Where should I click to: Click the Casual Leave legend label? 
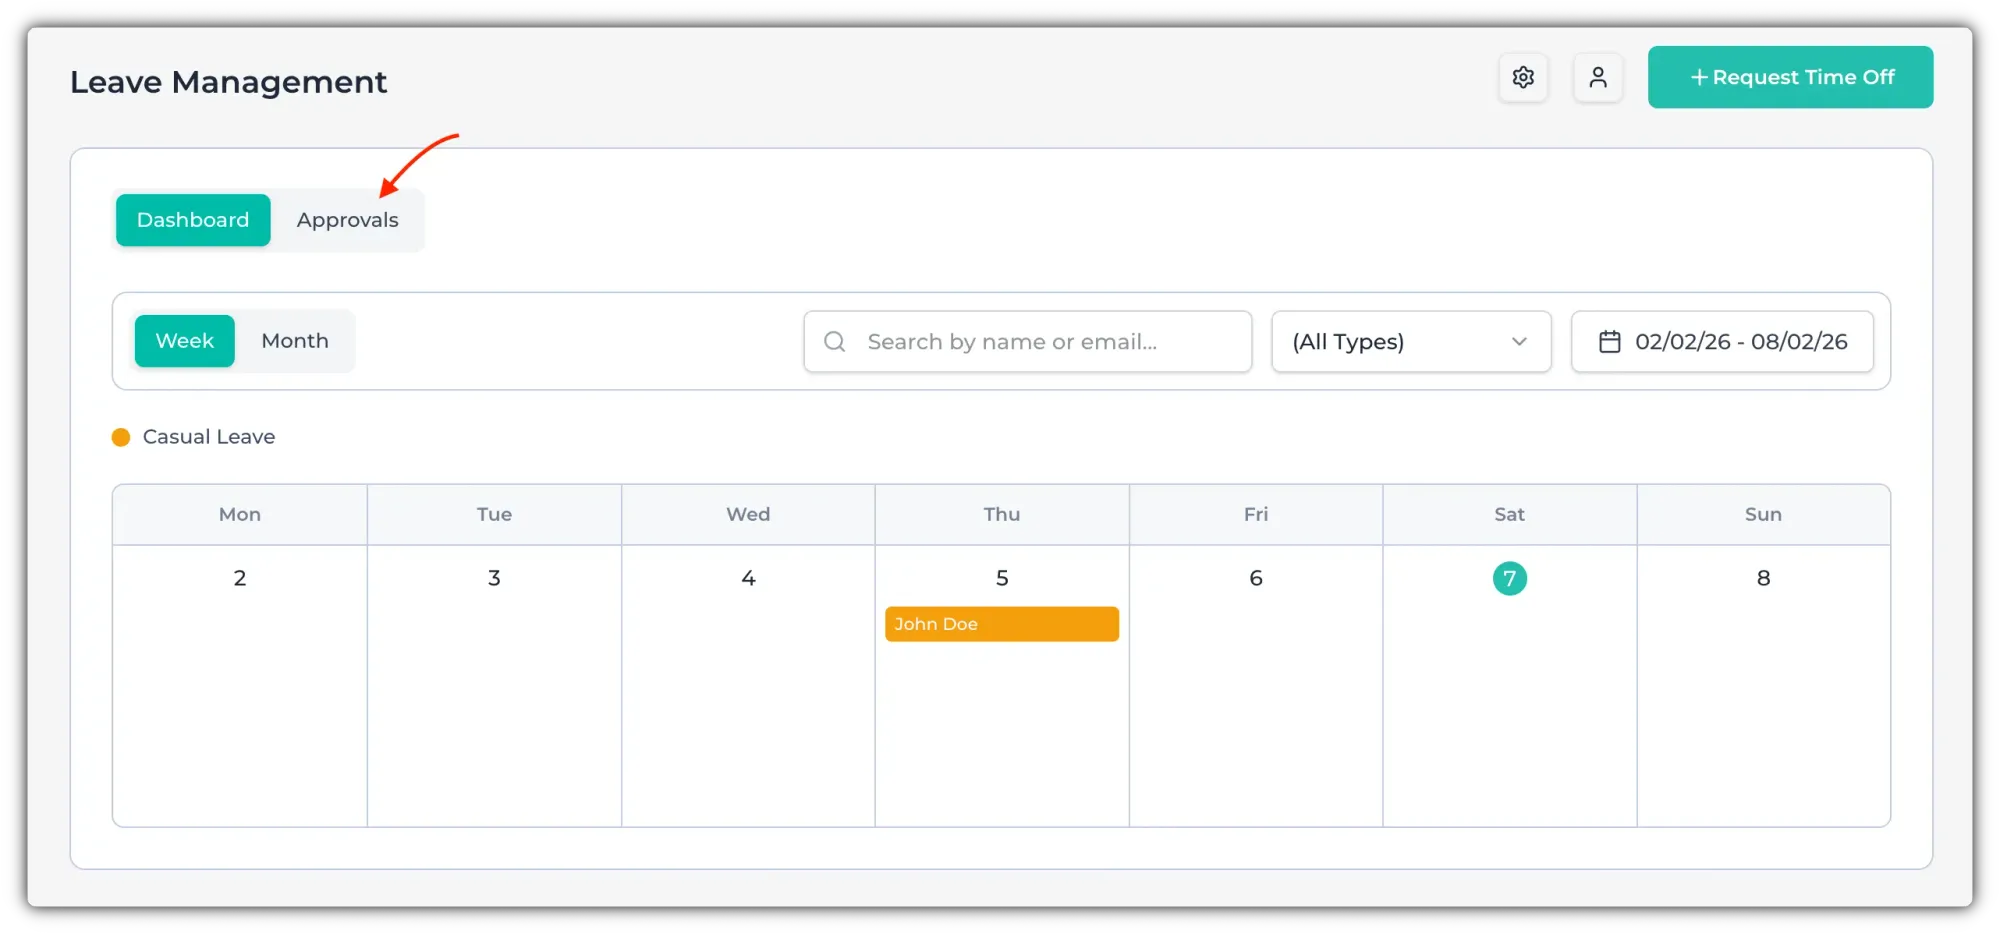pos(208,437)
